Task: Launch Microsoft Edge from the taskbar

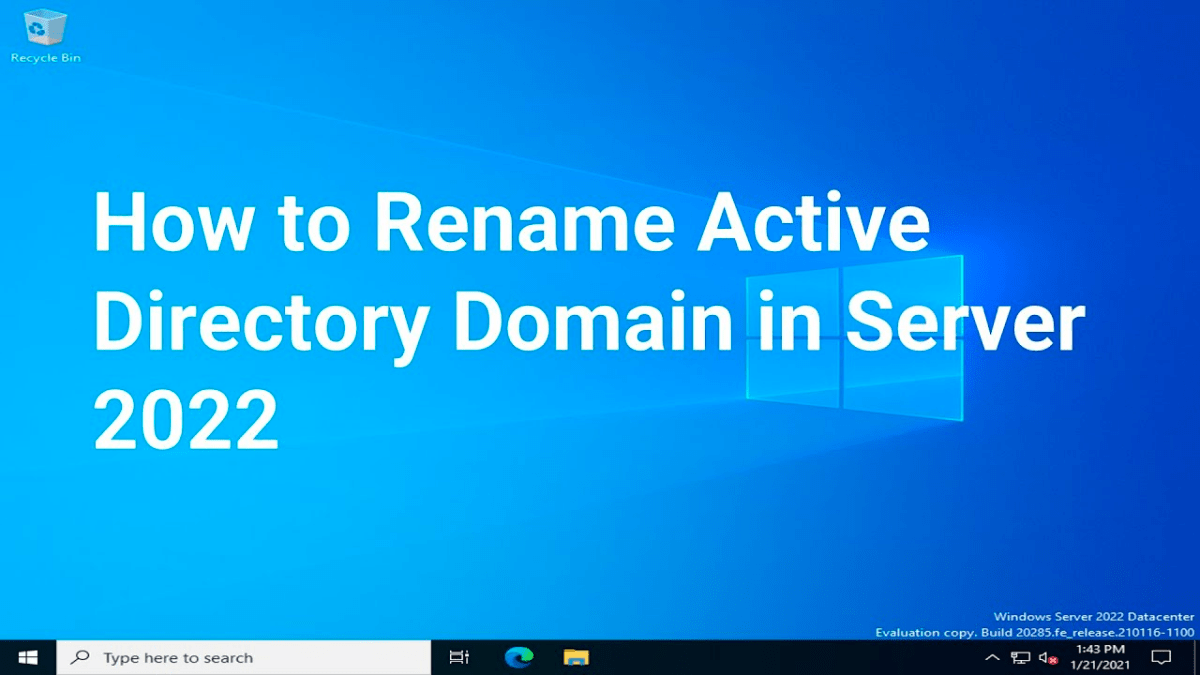Action: 518,657
